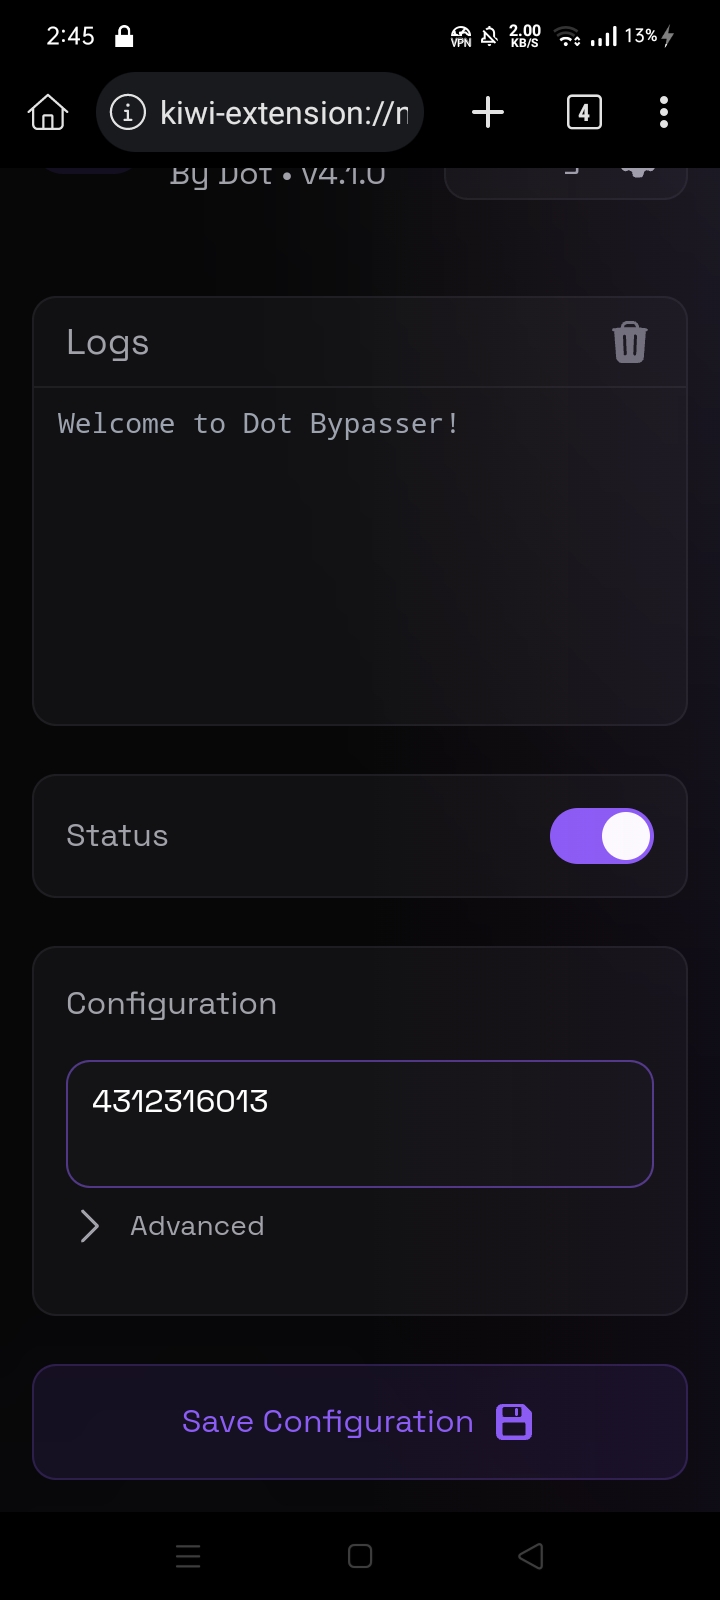Focus the Configuration input with 4312316013
Screen dimensions: 720x1600
[360, 1123]
